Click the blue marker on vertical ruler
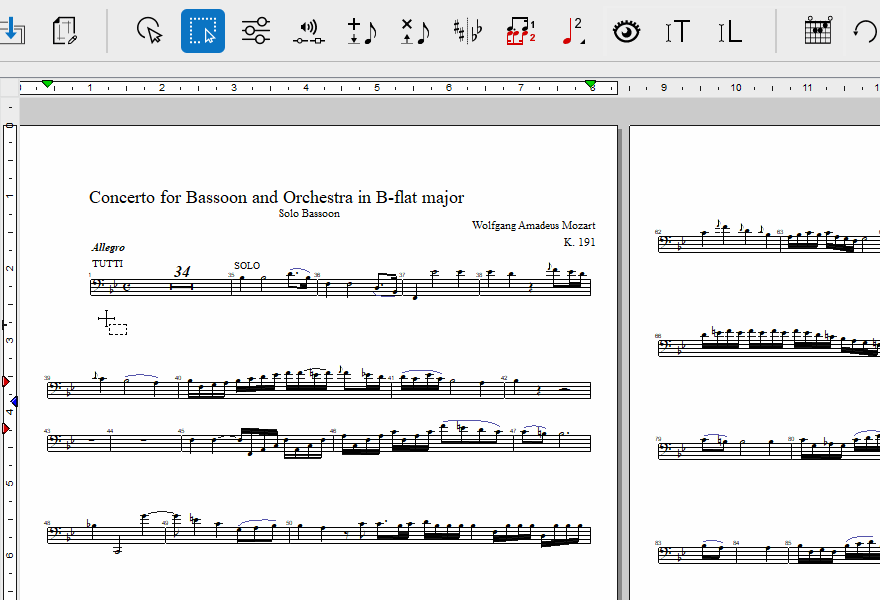Screen dimensions: 880x600 [13, 402]
